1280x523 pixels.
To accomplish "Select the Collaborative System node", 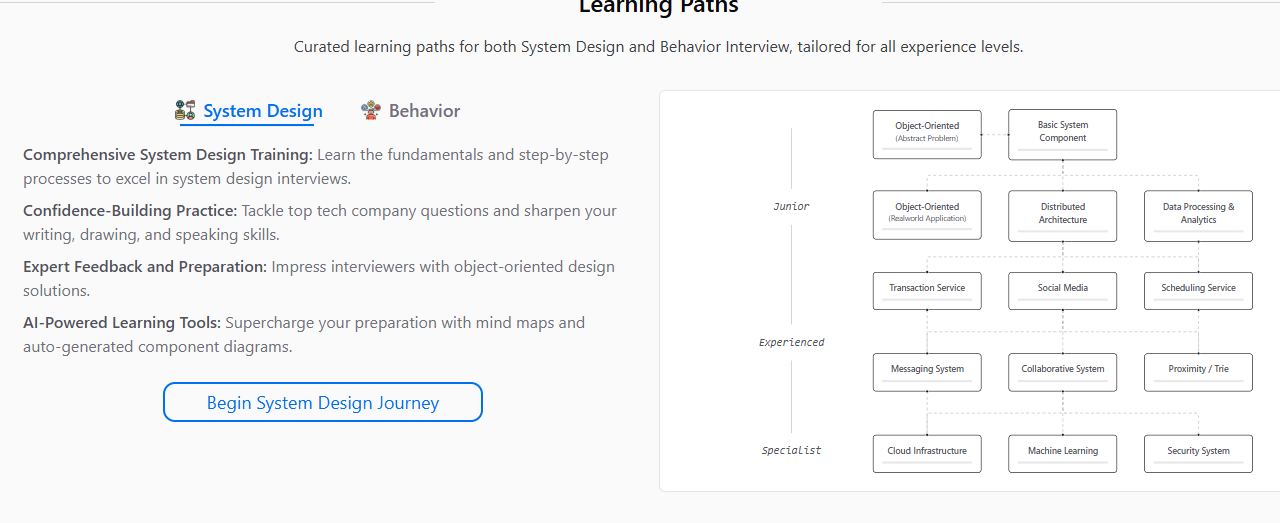I will [1062, 371].
